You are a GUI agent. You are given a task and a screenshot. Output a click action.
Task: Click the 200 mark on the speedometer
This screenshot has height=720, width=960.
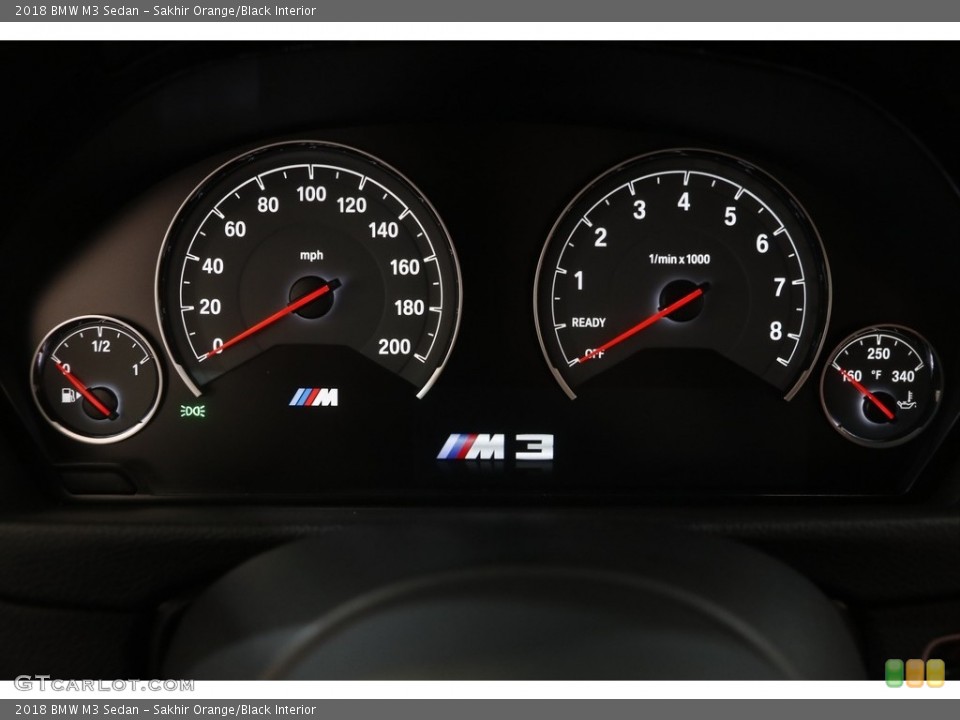point(394,347)
